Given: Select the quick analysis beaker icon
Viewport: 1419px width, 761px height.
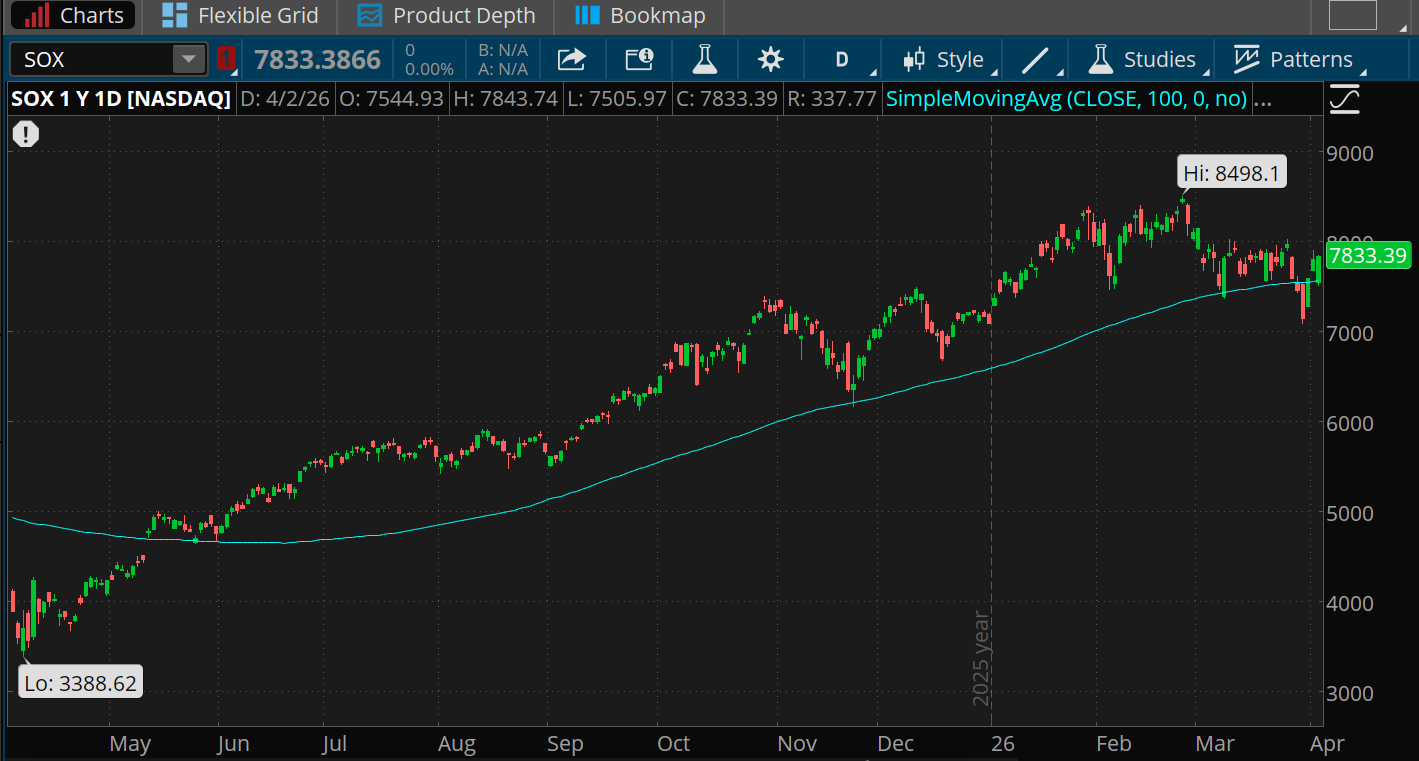Looking at the screenshot, I should pos(704,59).
